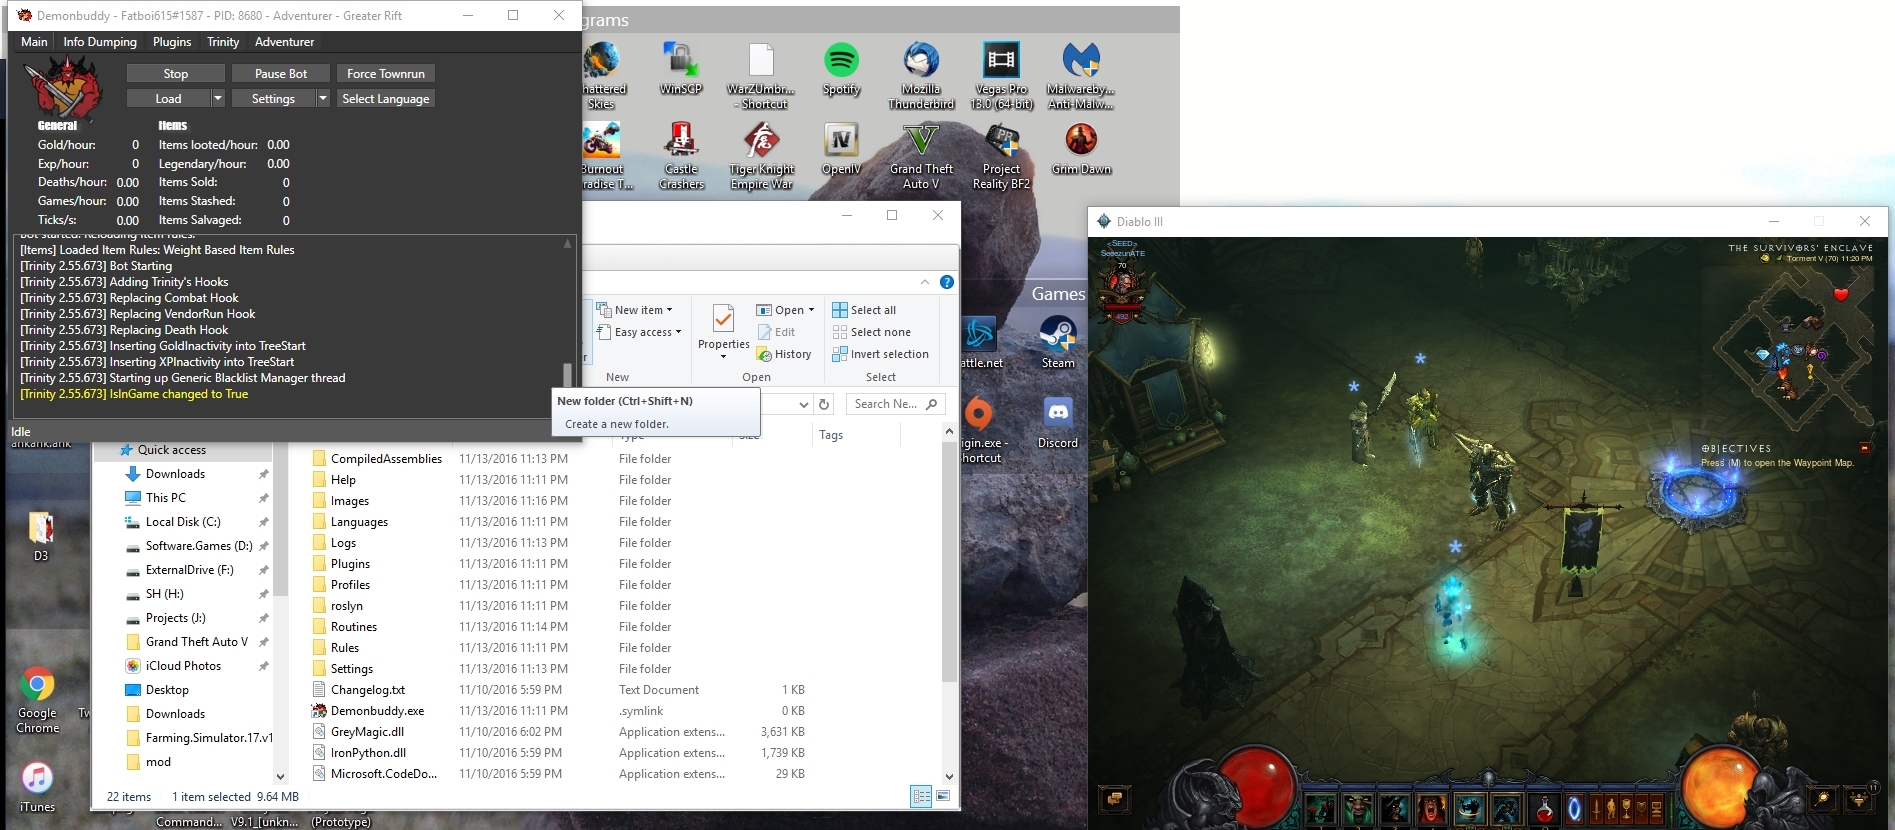Click Select all in Explorer ribbon
The width and height of the screenshot is (1895, 830).
point(865,310)
